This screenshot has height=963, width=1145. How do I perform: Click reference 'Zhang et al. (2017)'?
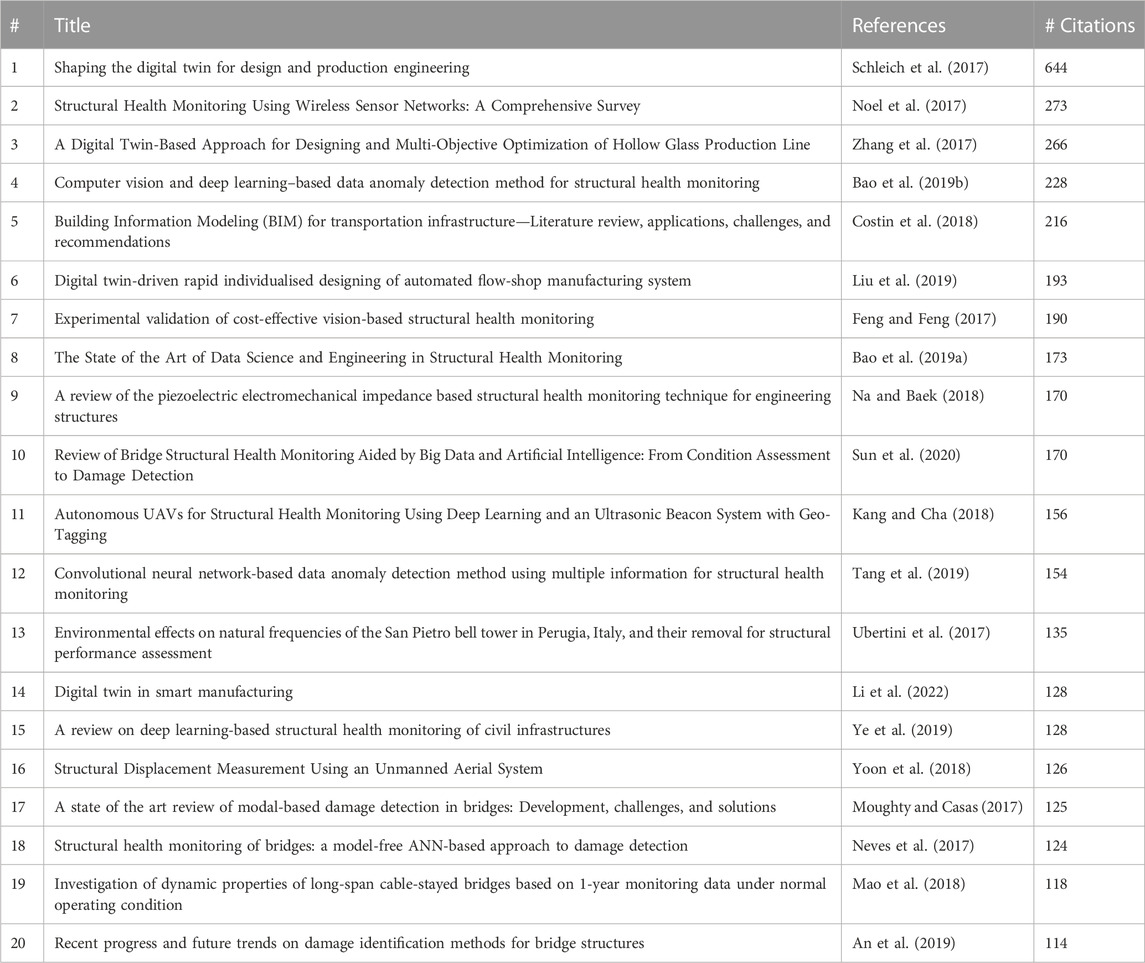pos(914,145)
